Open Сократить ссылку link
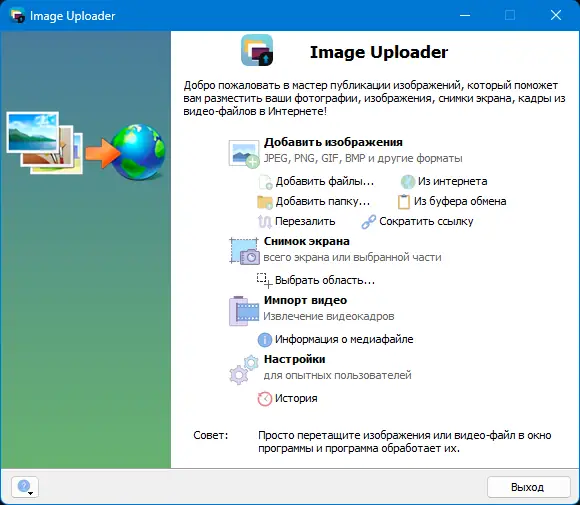580x505 pixels. coord(426,222)
